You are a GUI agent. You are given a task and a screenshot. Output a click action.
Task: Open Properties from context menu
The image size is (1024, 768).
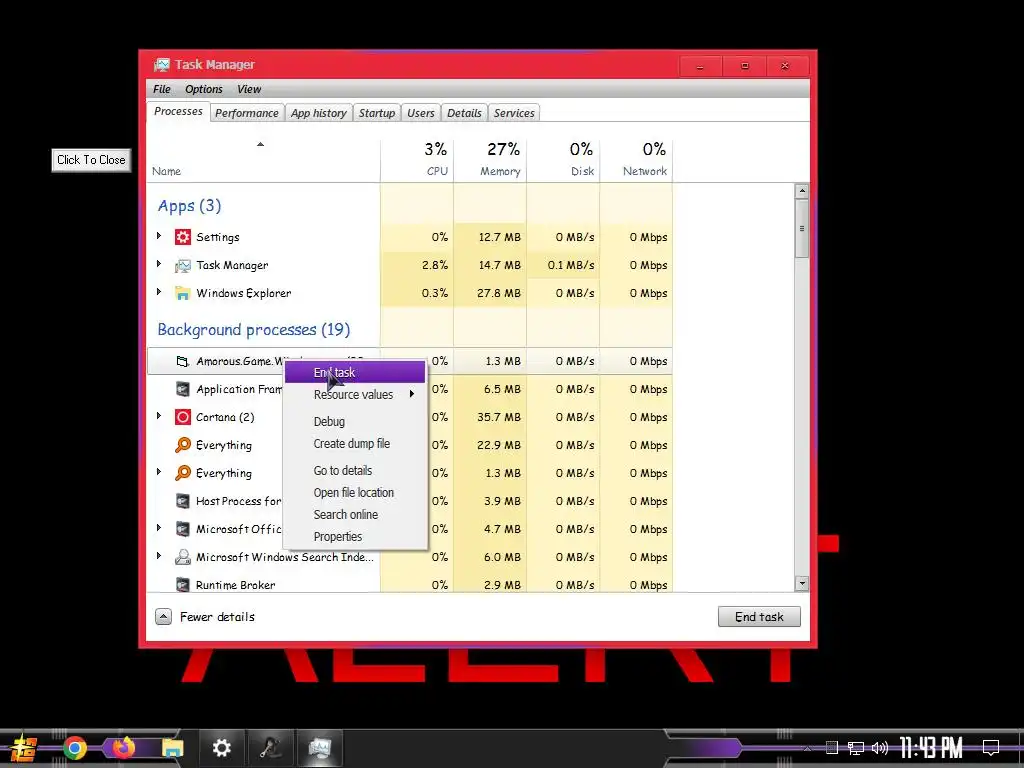[355, 537]
